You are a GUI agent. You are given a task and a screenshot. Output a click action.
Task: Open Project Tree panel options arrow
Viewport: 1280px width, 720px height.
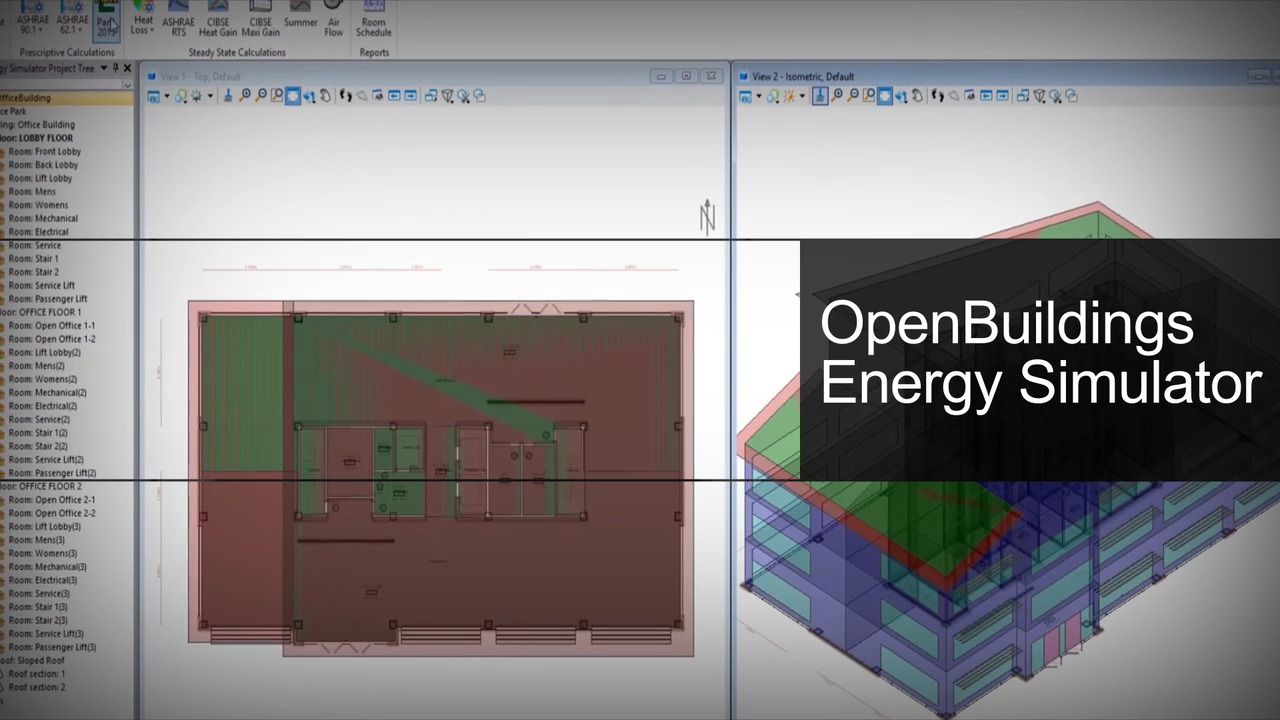pyautogui.click(x=103, y=68)
